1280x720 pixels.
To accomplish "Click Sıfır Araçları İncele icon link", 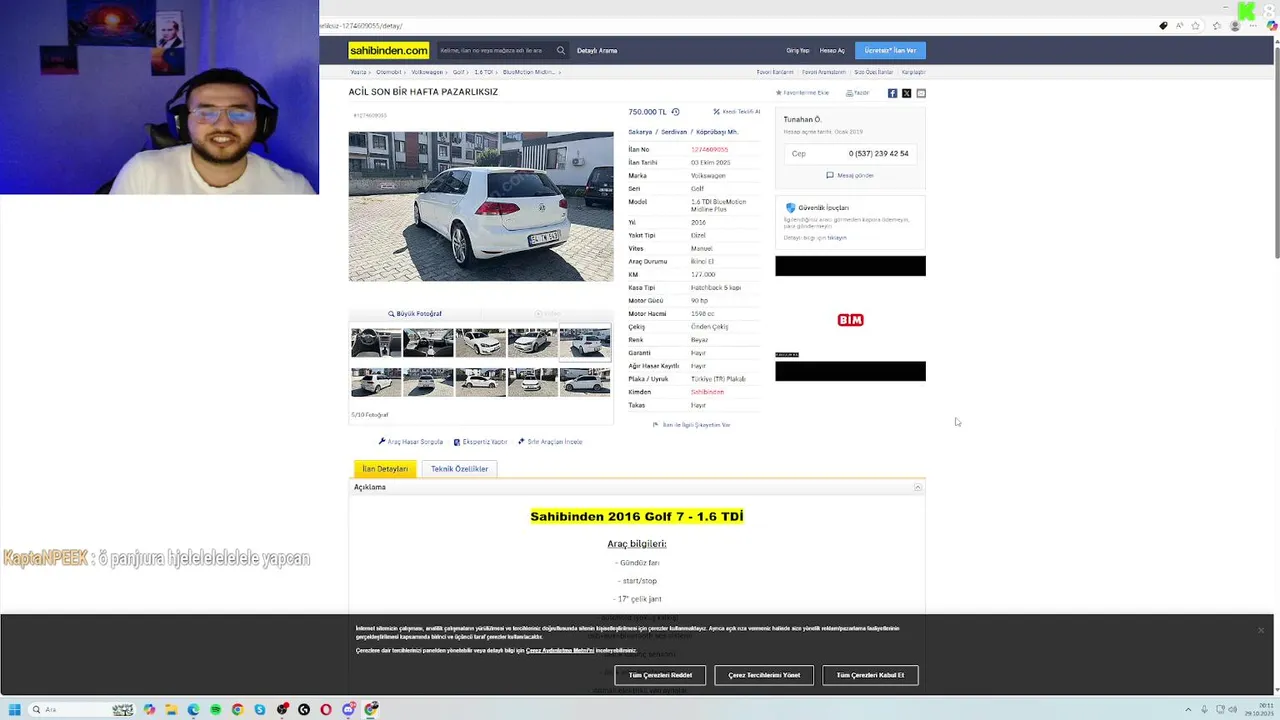I will [x=550, y=442].
